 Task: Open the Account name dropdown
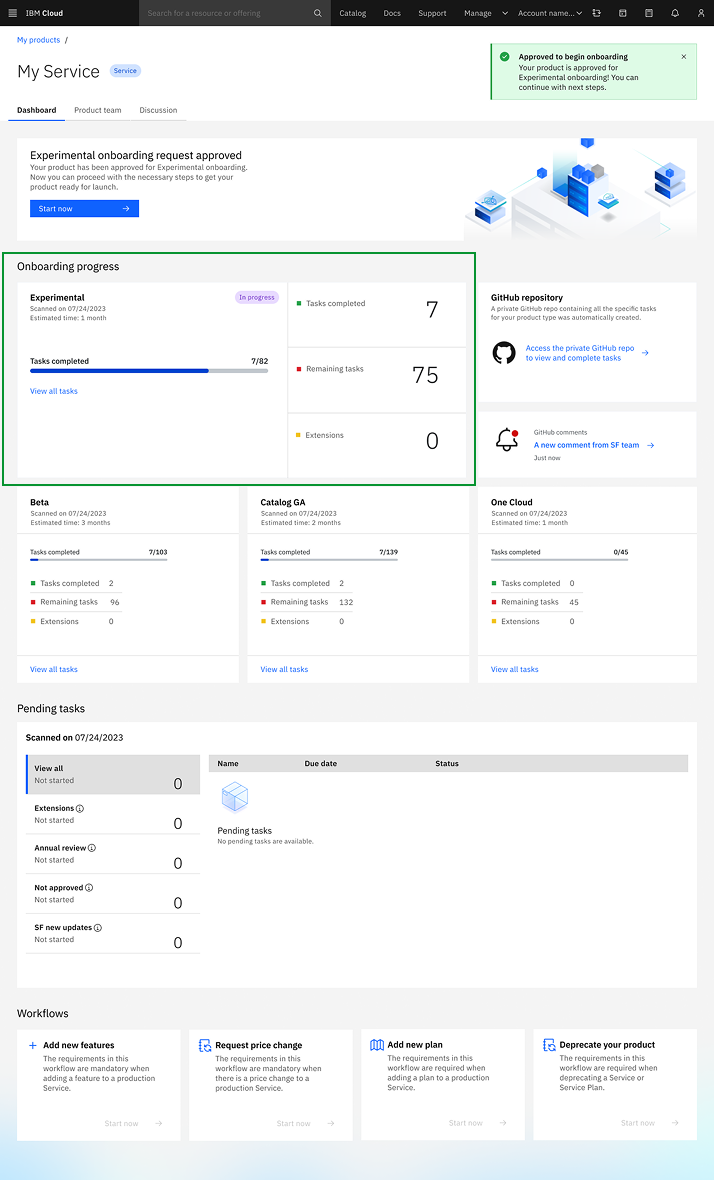click(551, 13)
